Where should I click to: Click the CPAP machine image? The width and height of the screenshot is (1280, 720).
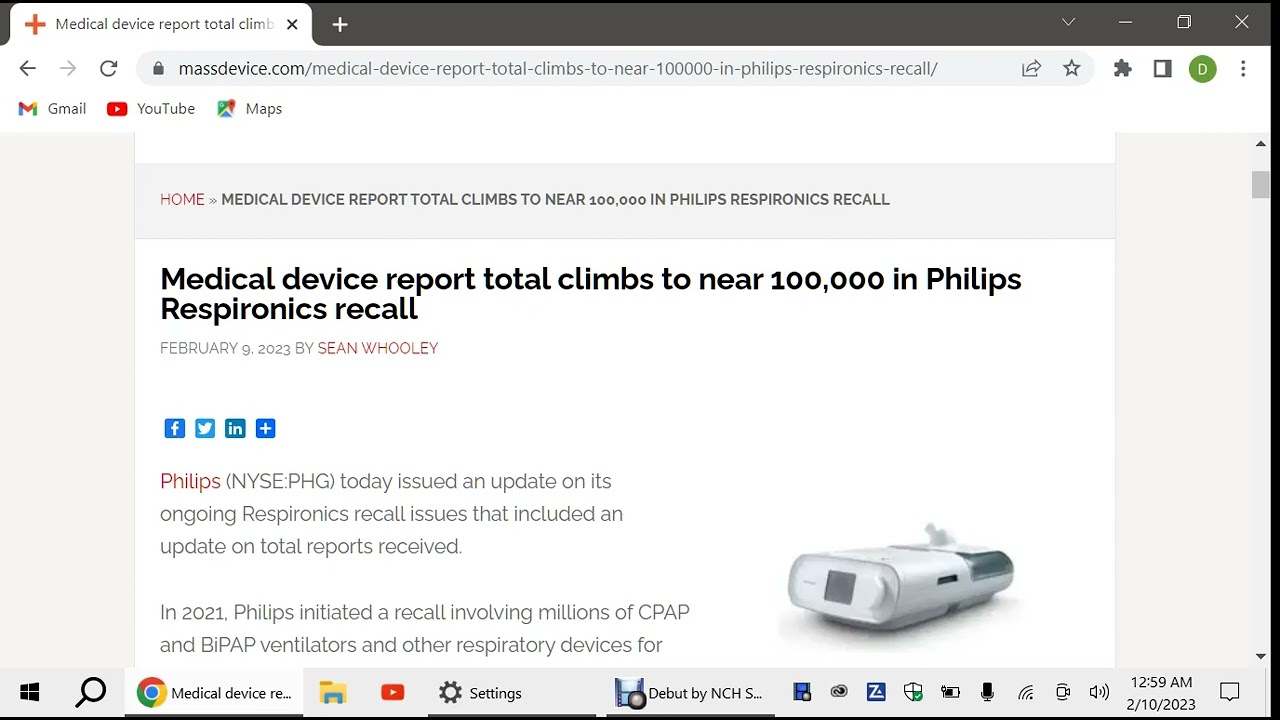coord(902,584)
